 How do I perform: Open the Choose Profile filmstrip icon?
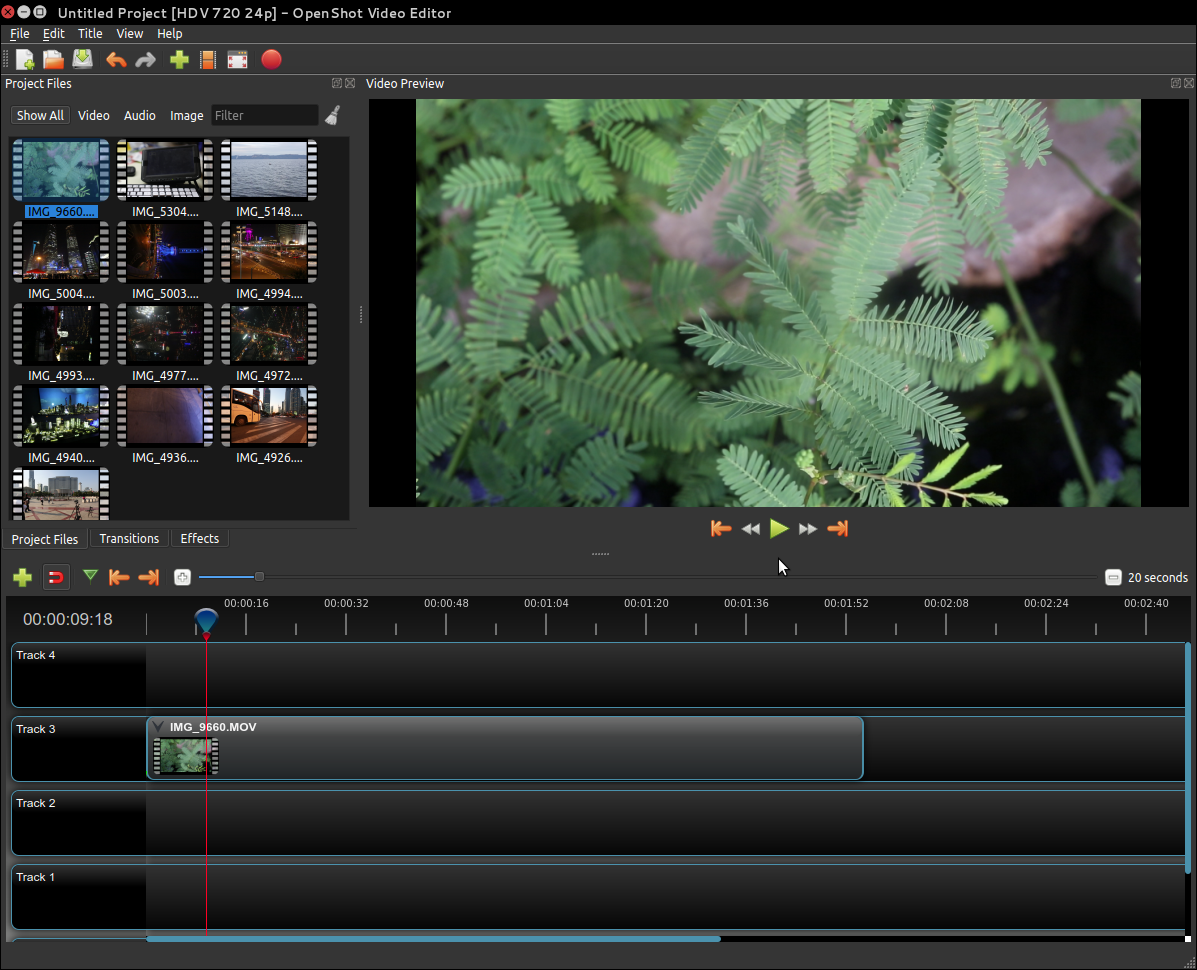pyautogui.click(x=208, y=60)
